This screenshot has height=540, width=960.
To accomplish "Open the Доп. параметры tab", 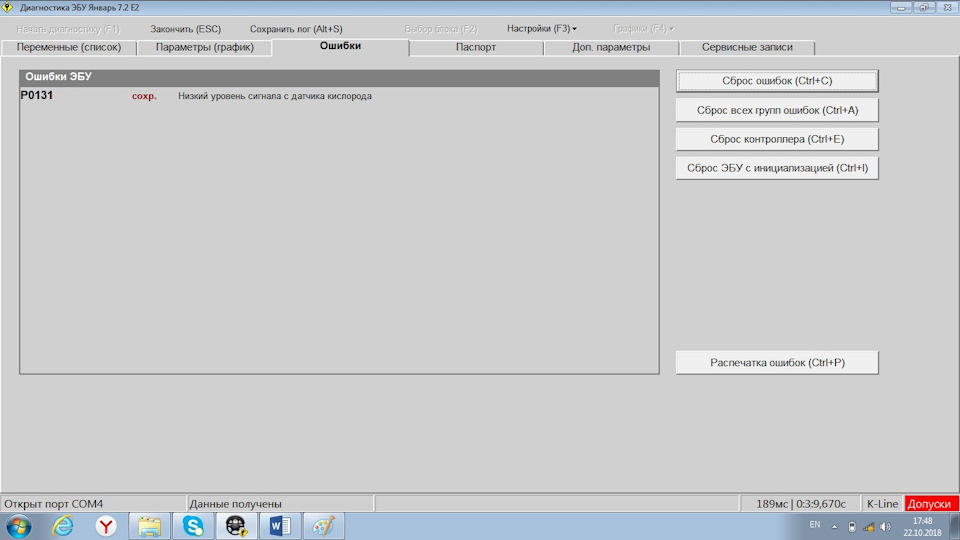I will click(611, 47).
